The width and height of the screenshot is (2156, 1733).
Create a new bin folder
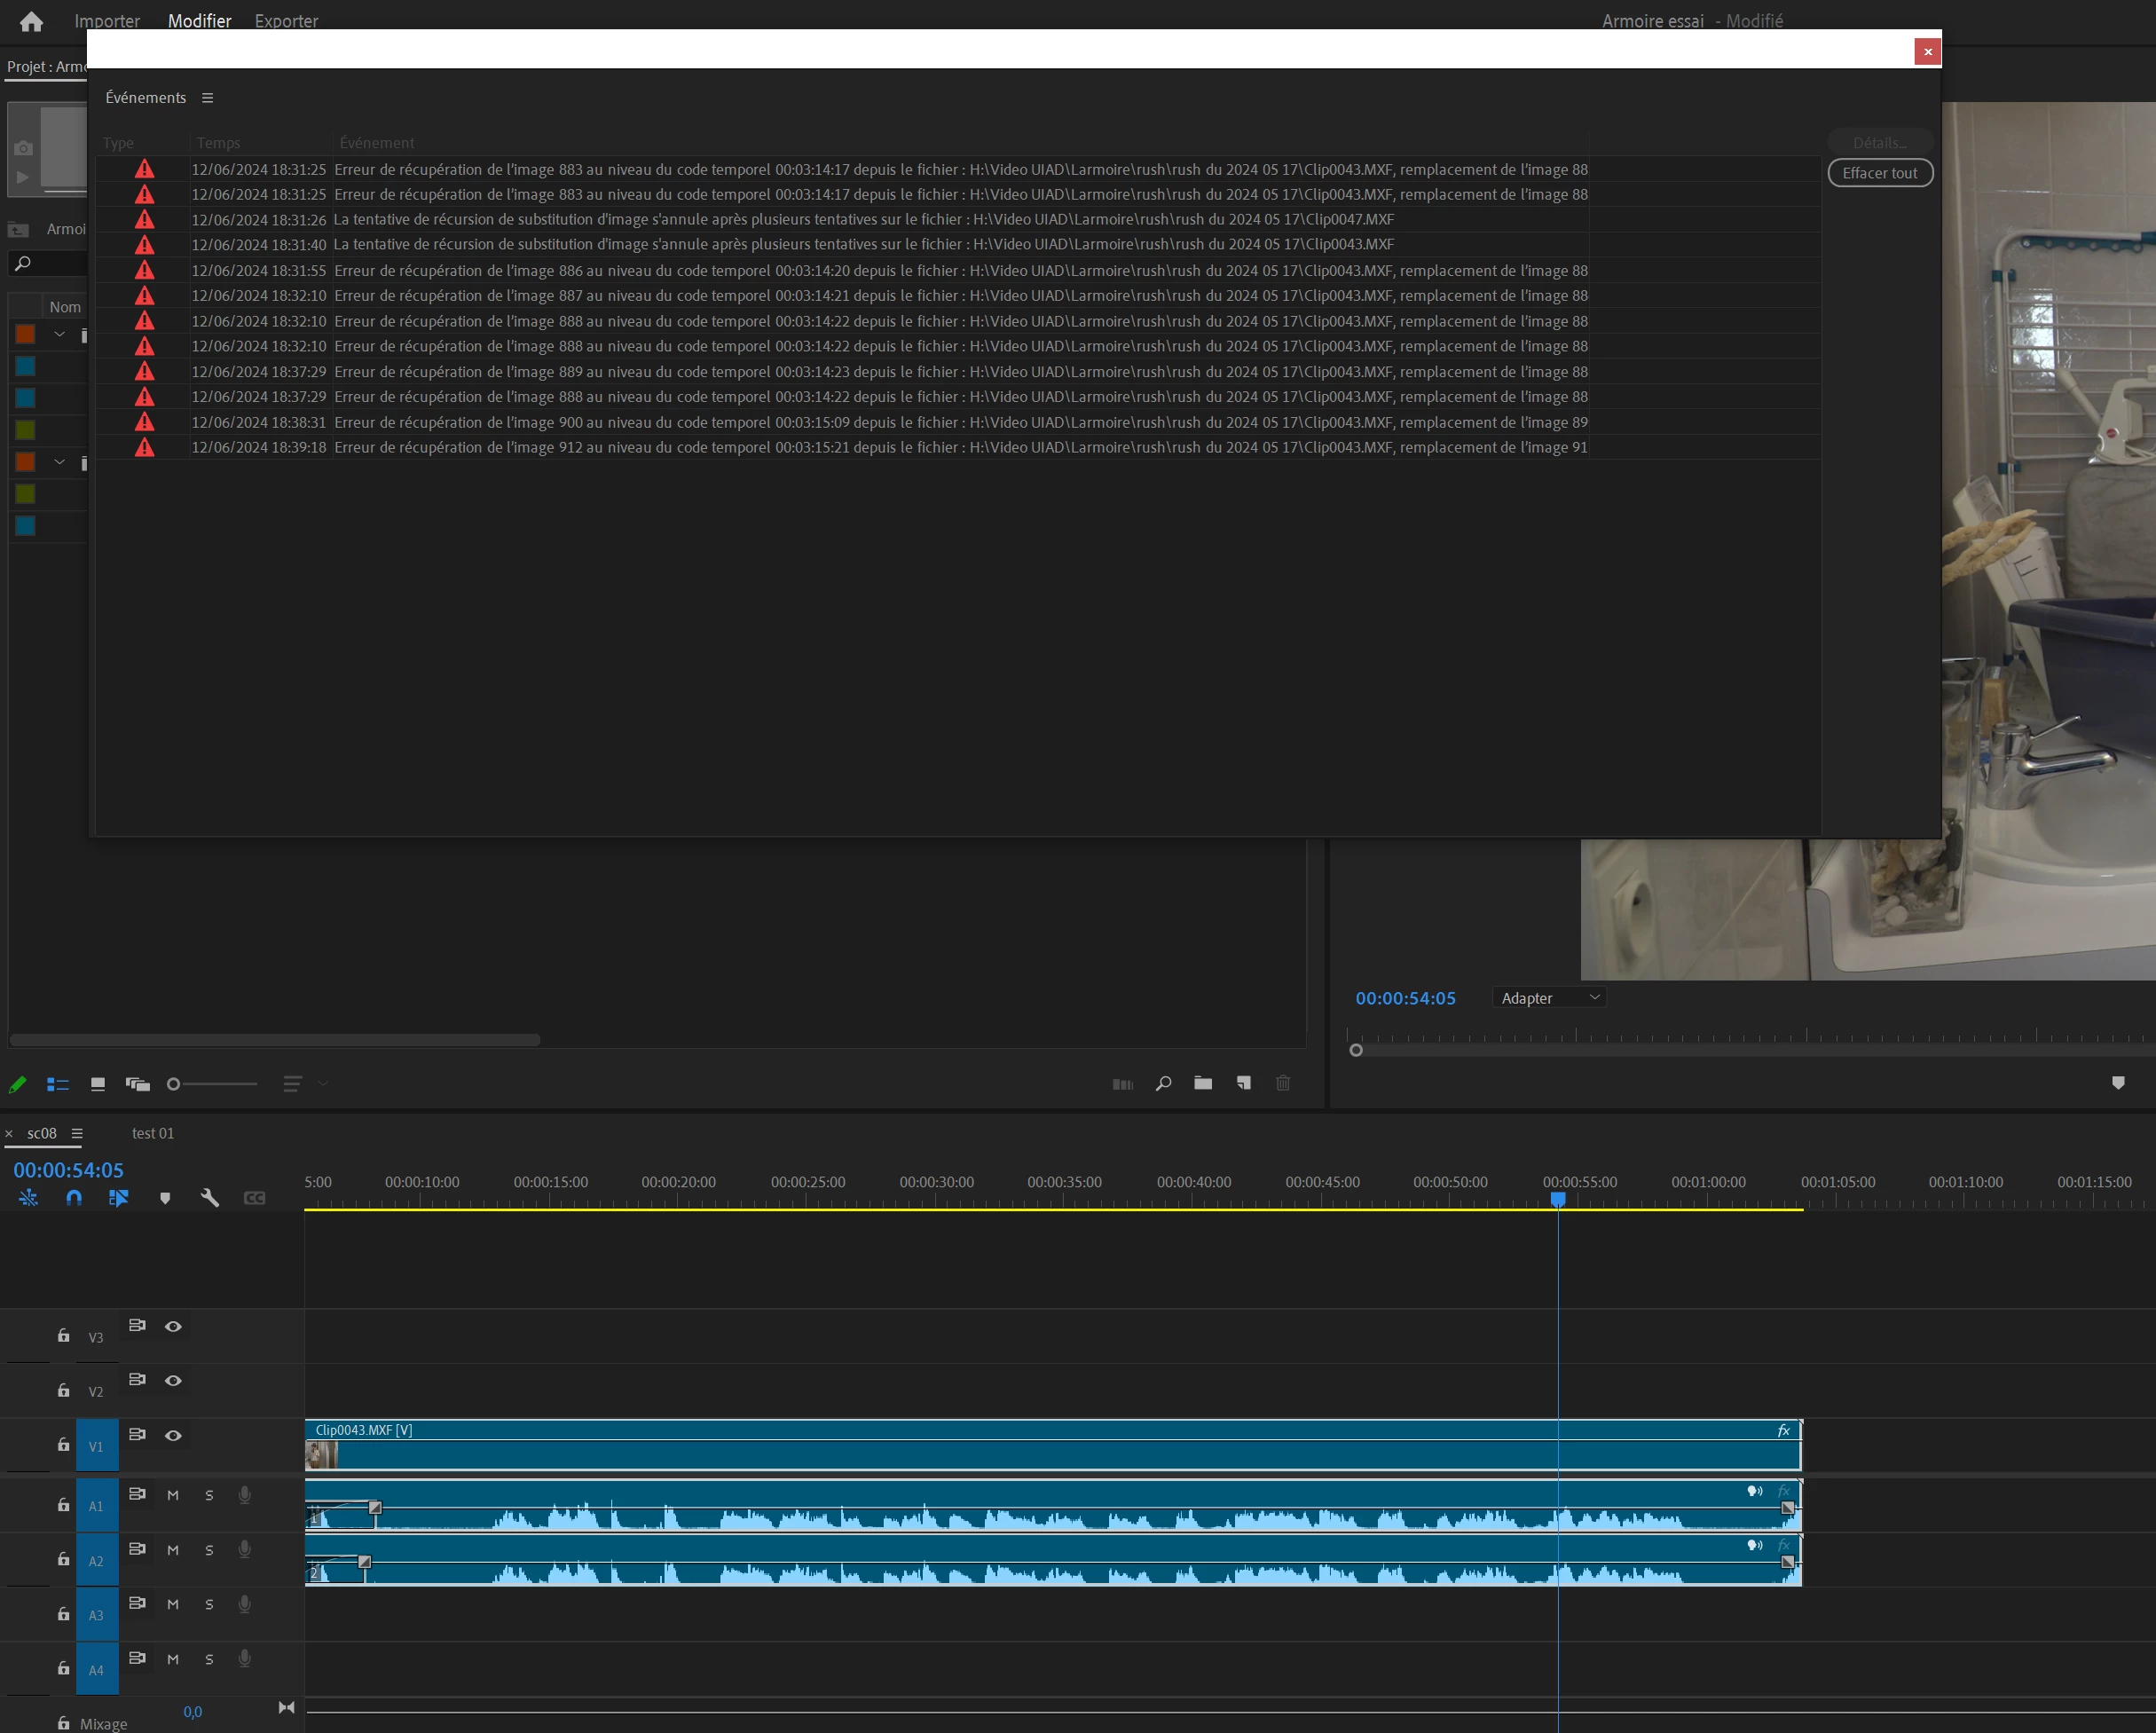pos(1203,1083)
